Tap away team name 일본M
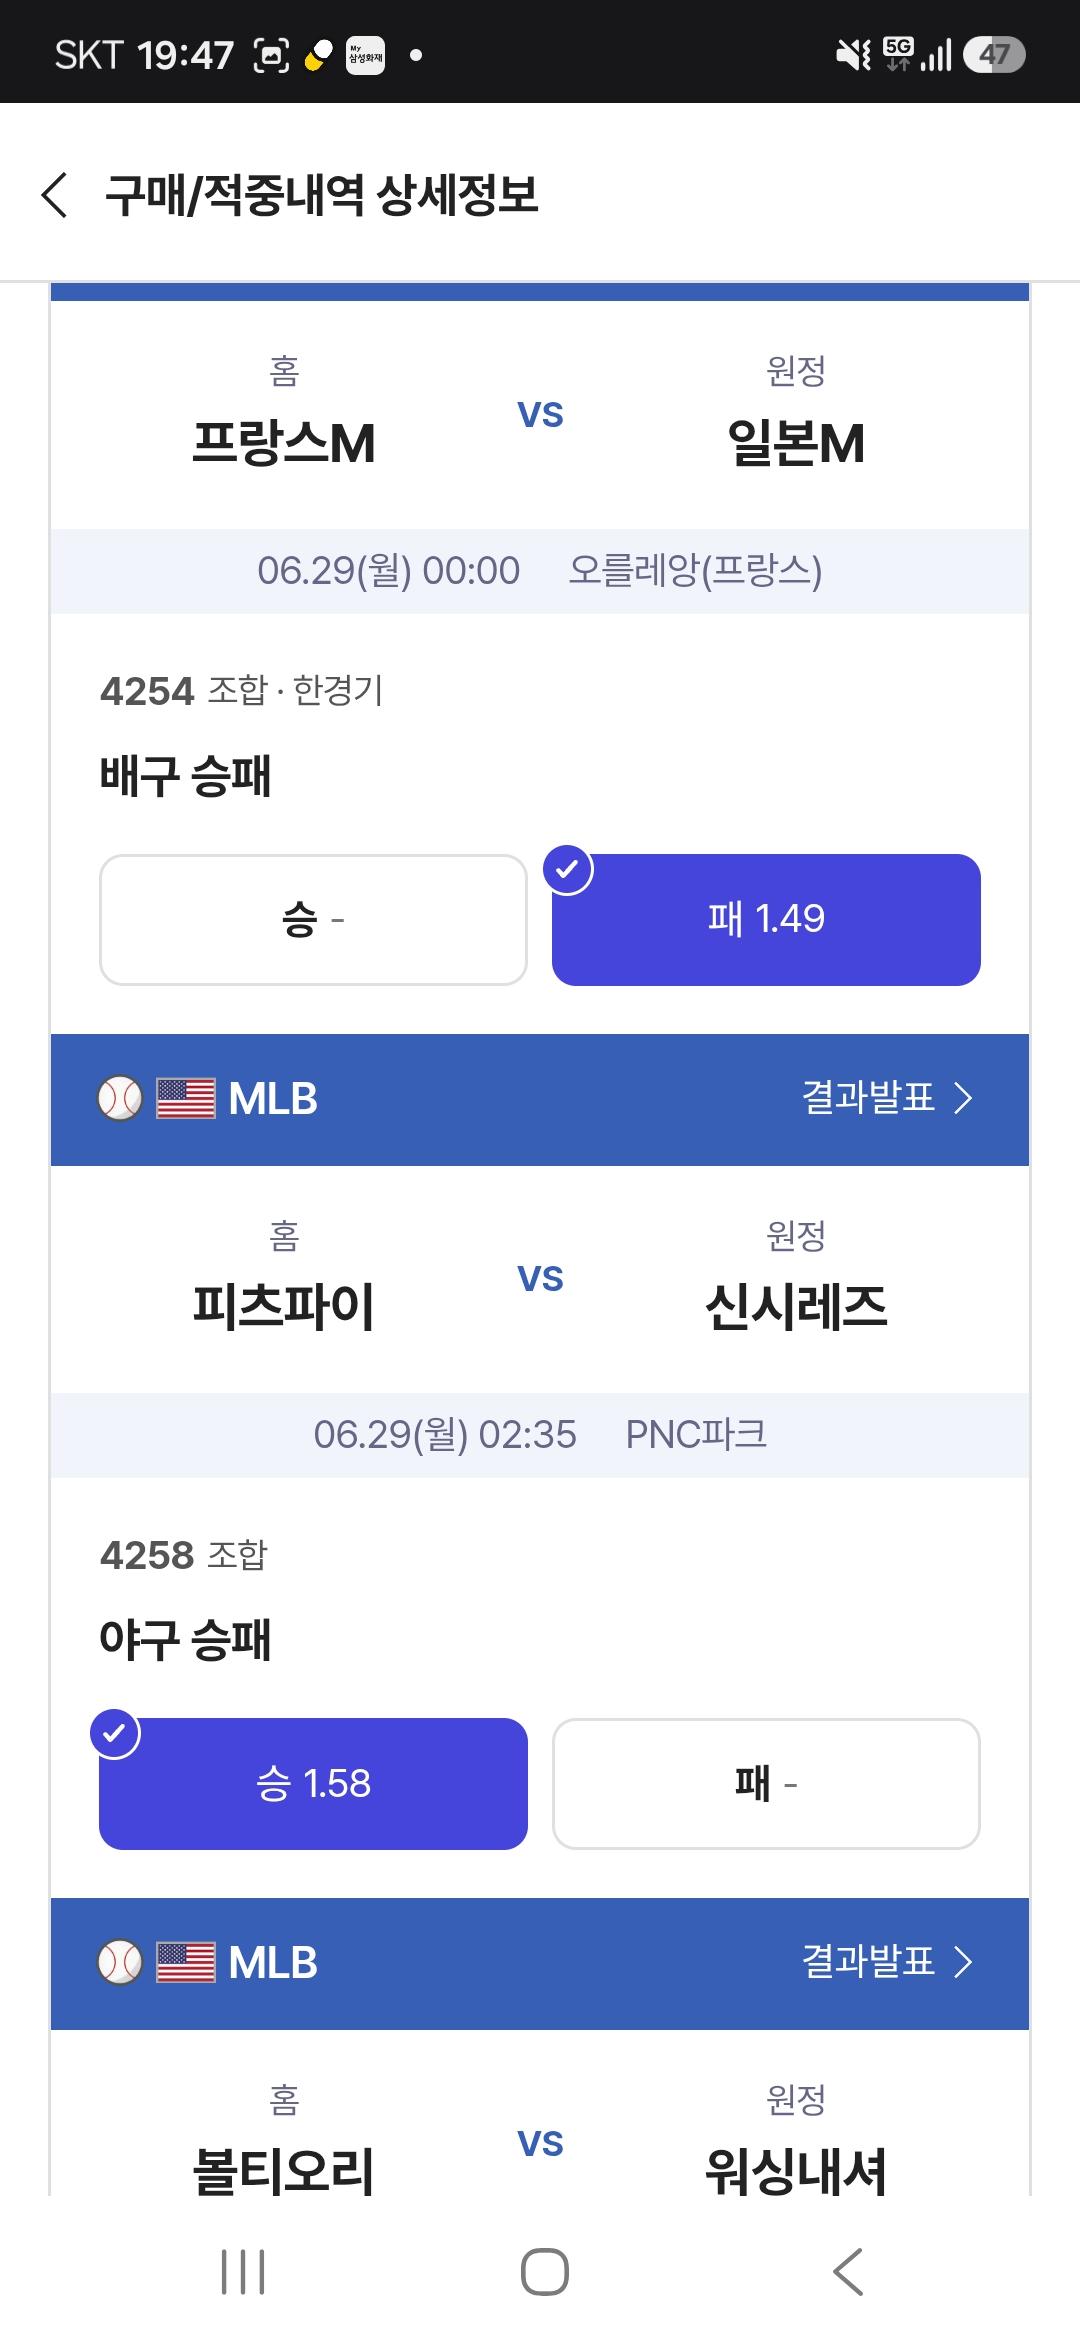This screenshot has height=2340, width=1080. coord(796,442)
